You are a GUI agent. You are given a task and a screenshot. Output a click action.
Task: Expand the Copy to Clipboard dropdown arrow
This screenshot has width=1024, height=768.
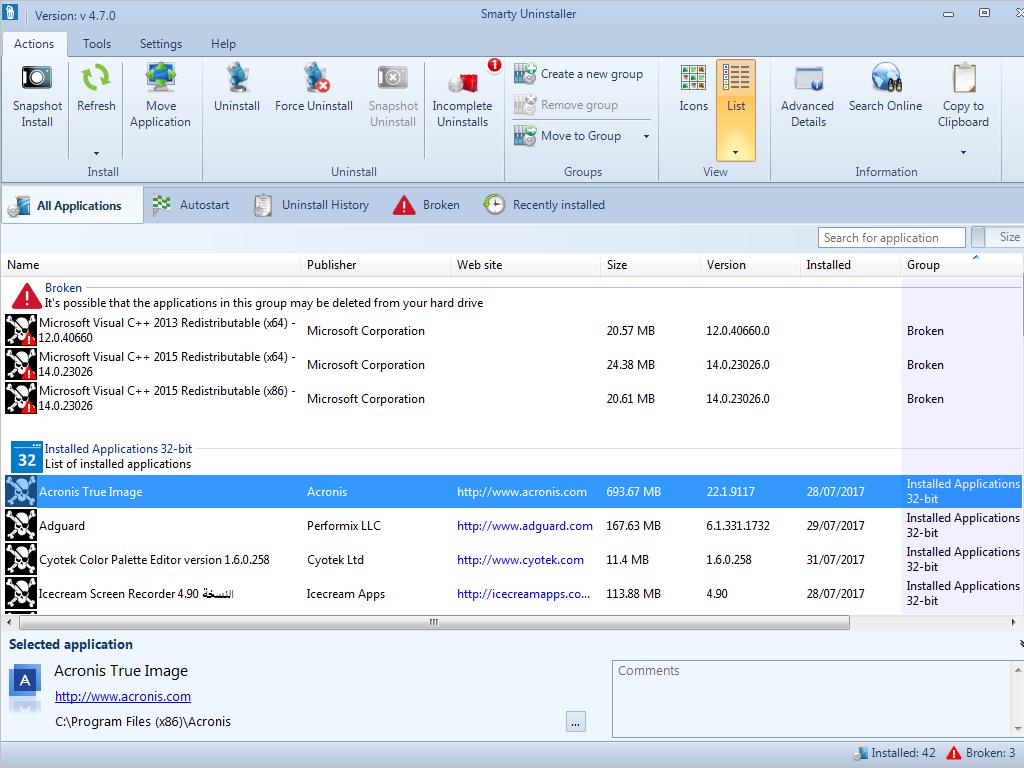coord(963,153)
